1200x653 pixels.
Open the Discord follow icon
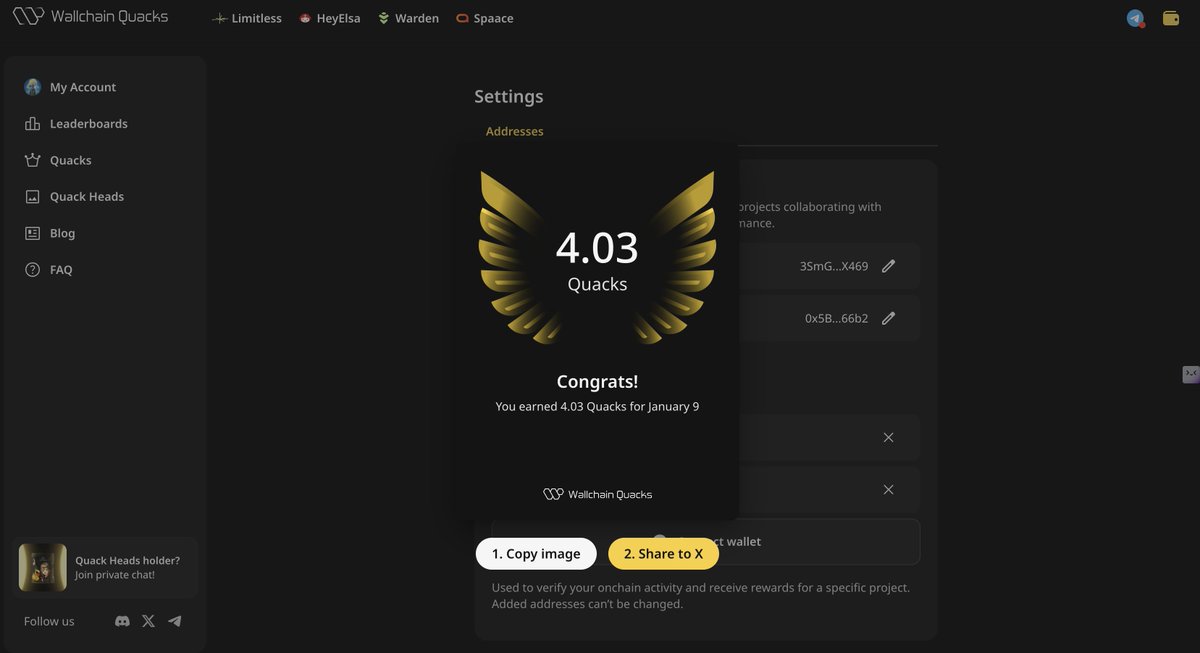pyautogui.click(x=122, y=621)
